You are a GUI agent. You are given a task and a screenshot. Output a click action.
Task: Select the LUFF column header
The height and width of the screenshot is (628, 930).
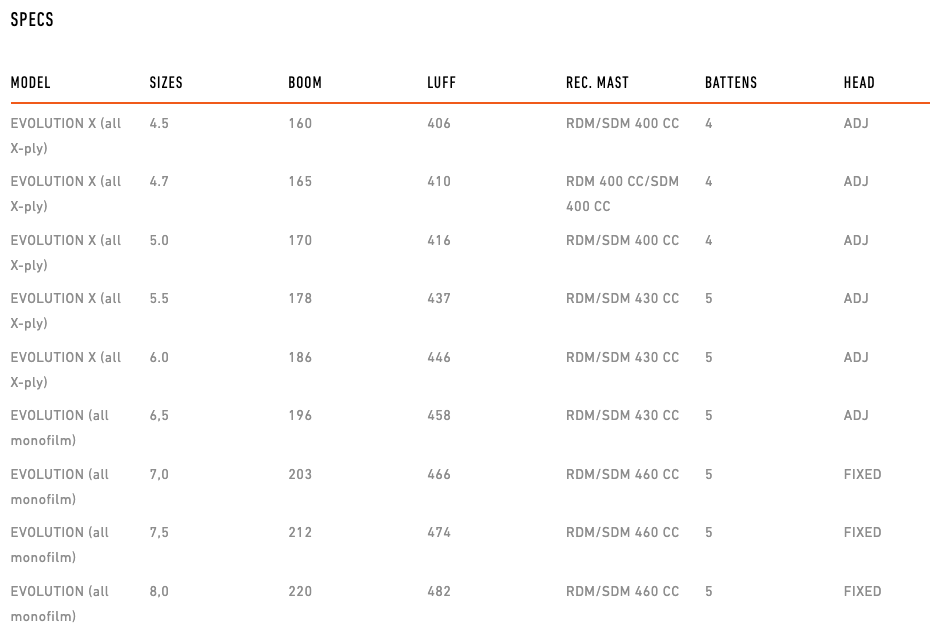441,82
